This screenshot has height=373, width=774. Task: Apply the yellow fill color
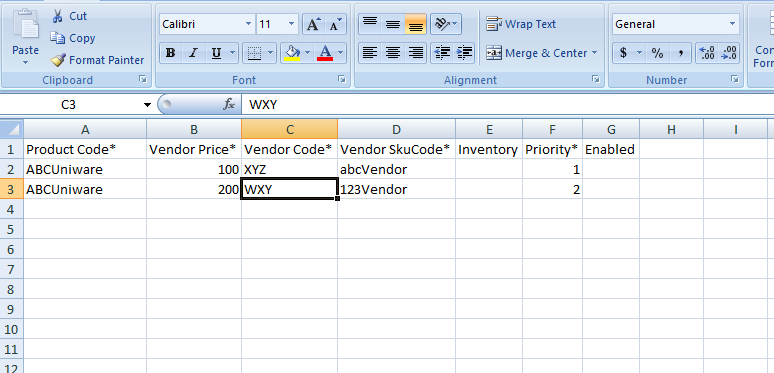tap(293, 53)
